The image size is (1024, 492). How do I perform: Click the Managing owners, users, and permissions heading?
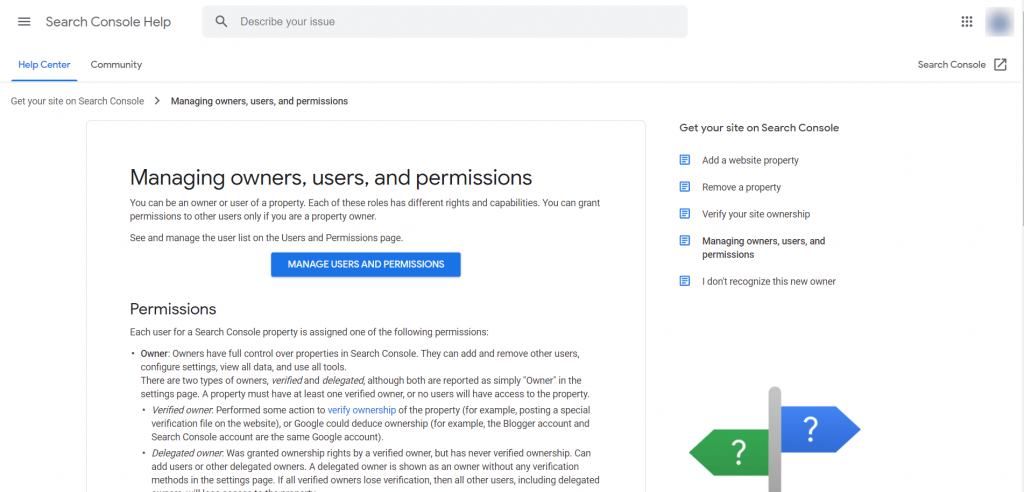coord(331,178)
